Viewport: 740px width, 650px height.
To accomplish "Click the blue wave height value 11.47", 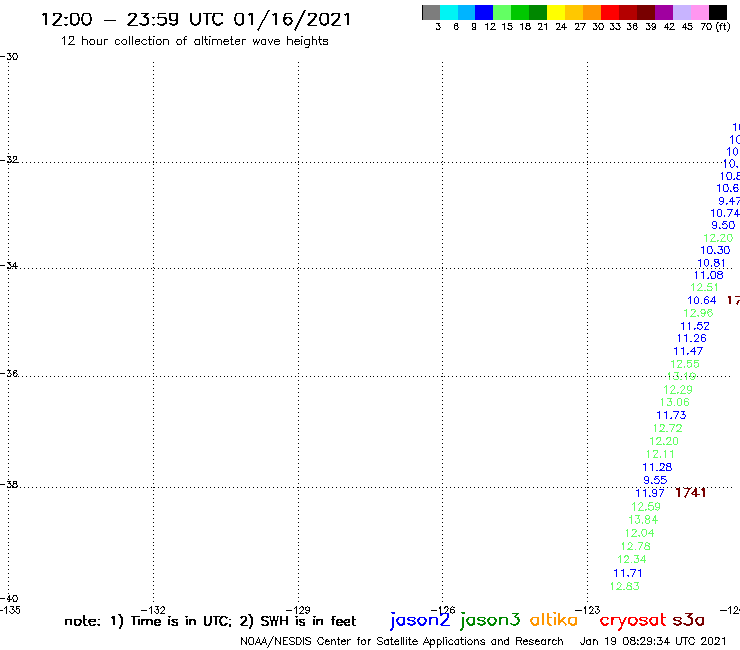I will (688, 351).
